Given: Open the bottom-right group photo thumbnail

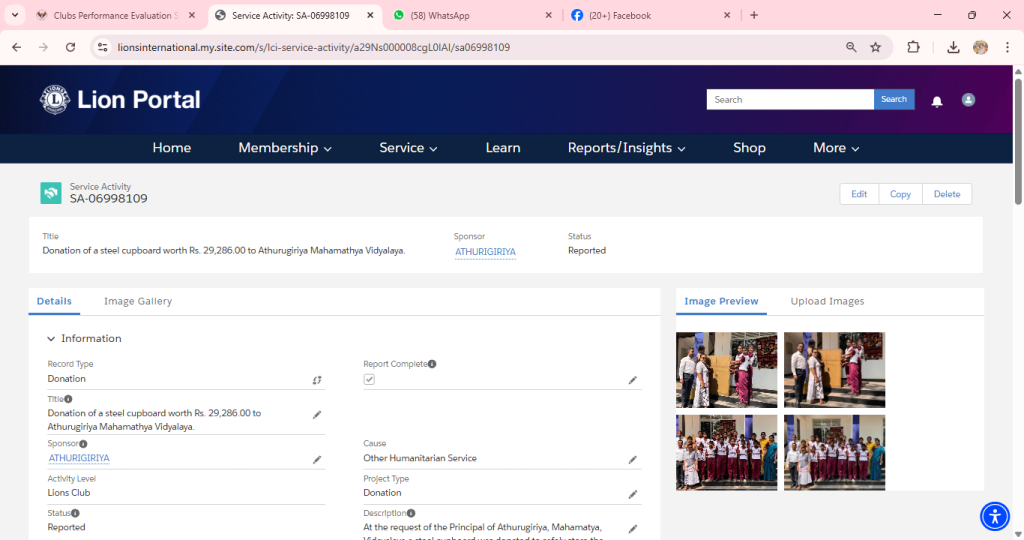Looking at the screenshot, I should point(834,453).
